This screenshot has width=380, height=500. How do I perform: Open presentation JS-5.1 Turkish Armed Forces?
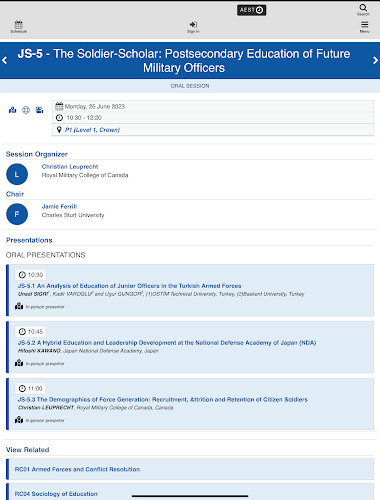point(129,286)
